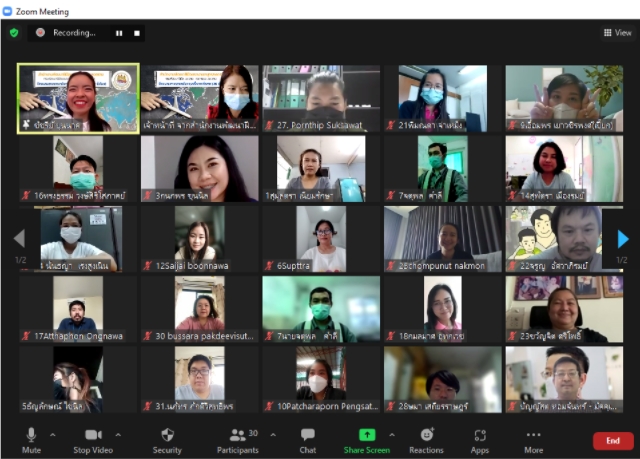Open the Chat panel
The image size is (640, 459).
coord(308,439)
